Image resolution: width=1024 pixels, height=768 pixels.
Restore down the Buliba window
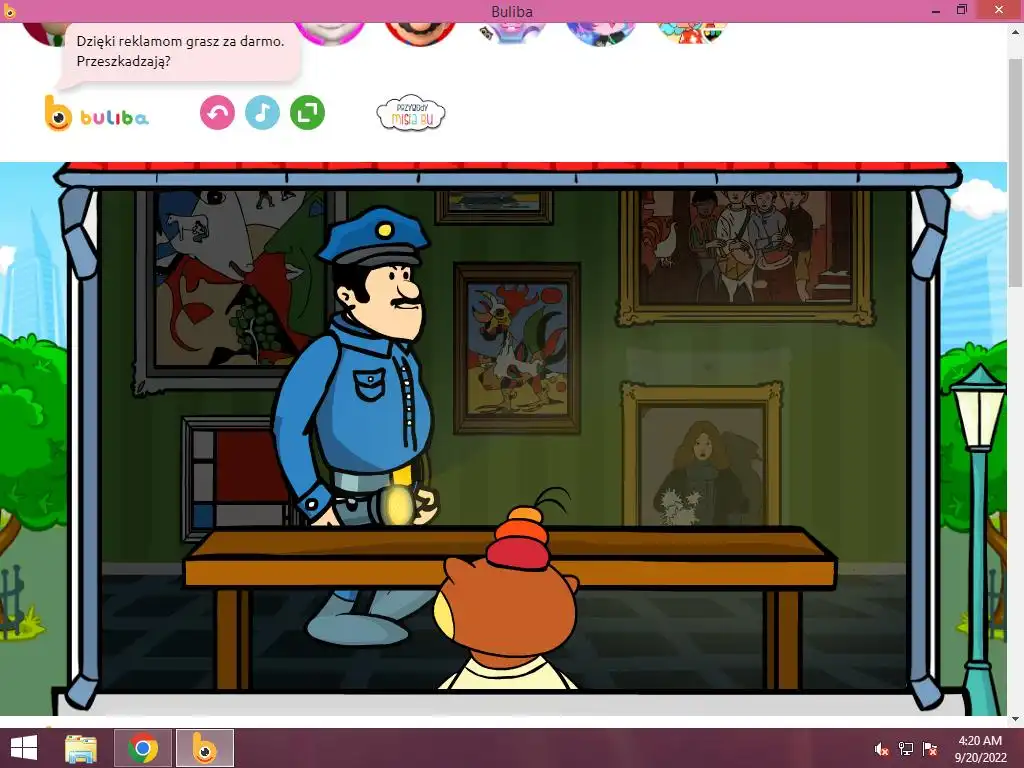pos(962,10)
